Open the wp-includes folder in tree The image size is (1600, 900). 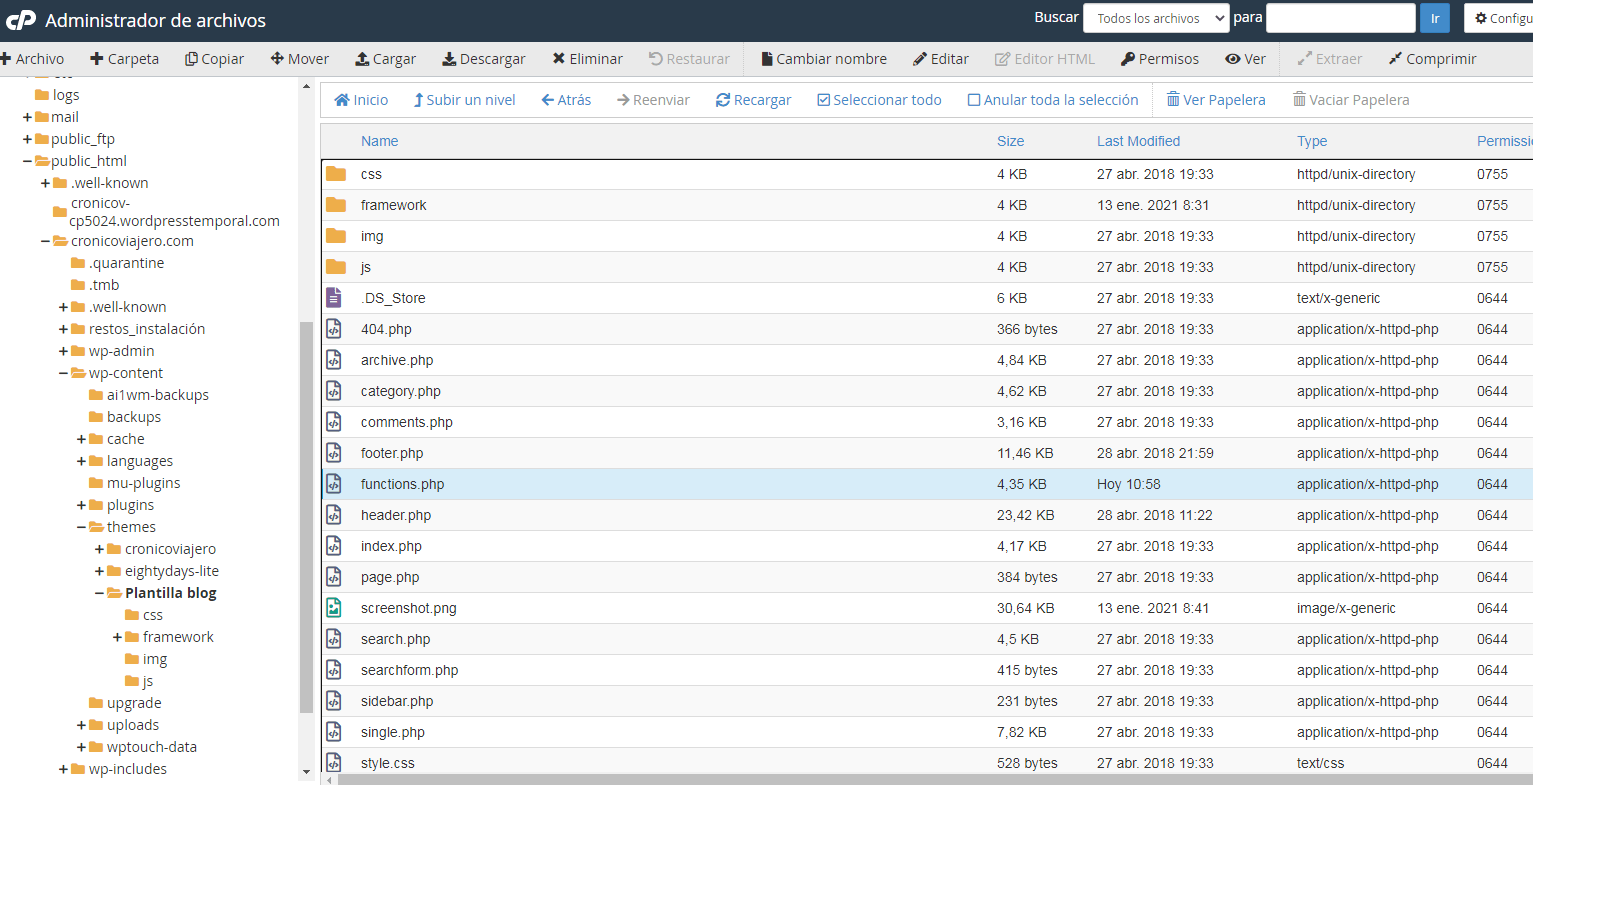119,769
